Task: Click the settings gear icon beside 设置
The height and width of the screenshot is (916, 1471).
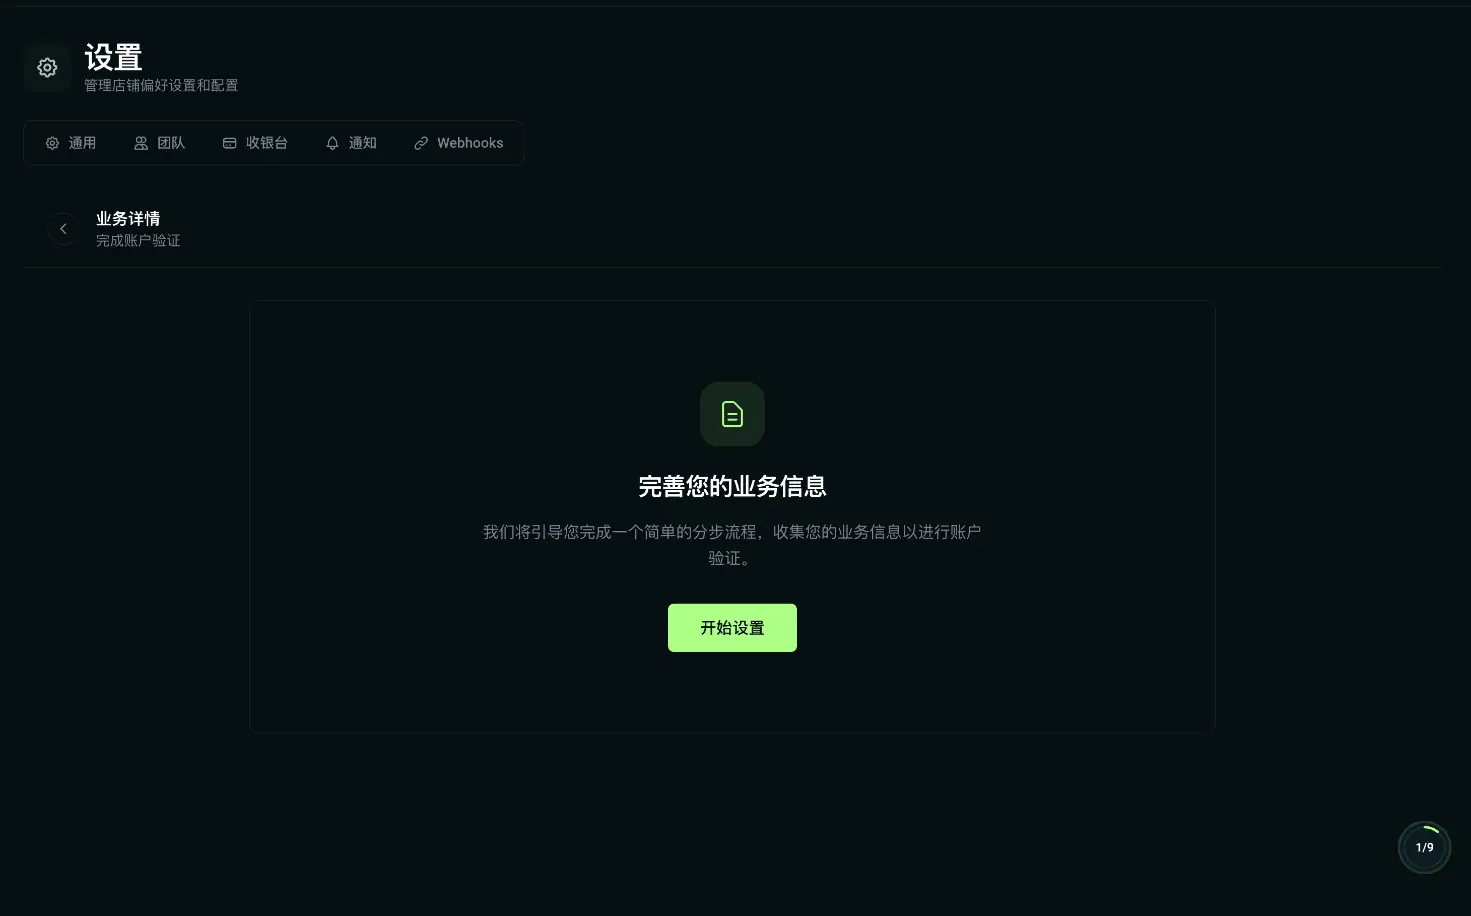Action: (x=47, y=67)
